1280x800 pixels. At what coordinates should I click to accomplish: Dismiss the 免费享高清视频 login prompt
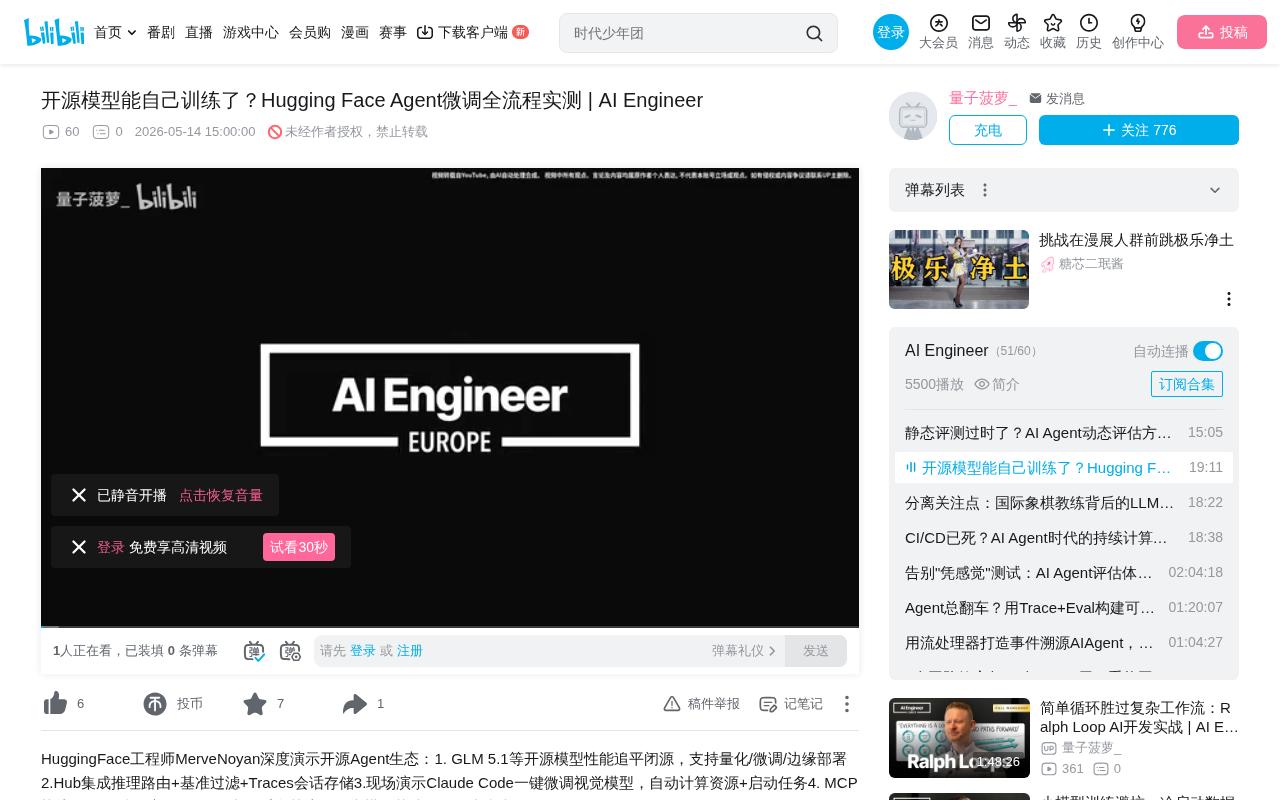[79, 547]
